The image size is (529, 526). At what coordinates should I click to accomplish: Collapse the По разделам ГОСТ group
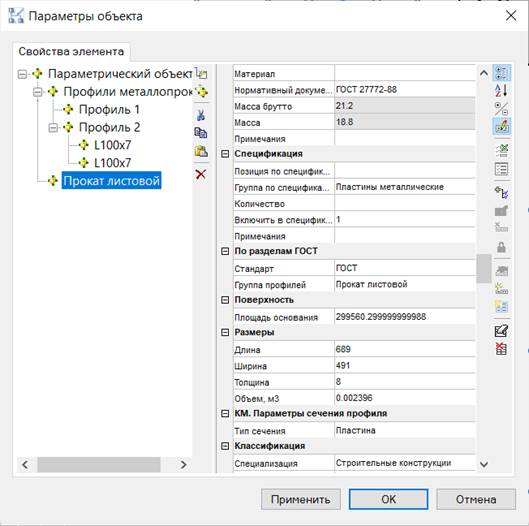tap(225, 251)
